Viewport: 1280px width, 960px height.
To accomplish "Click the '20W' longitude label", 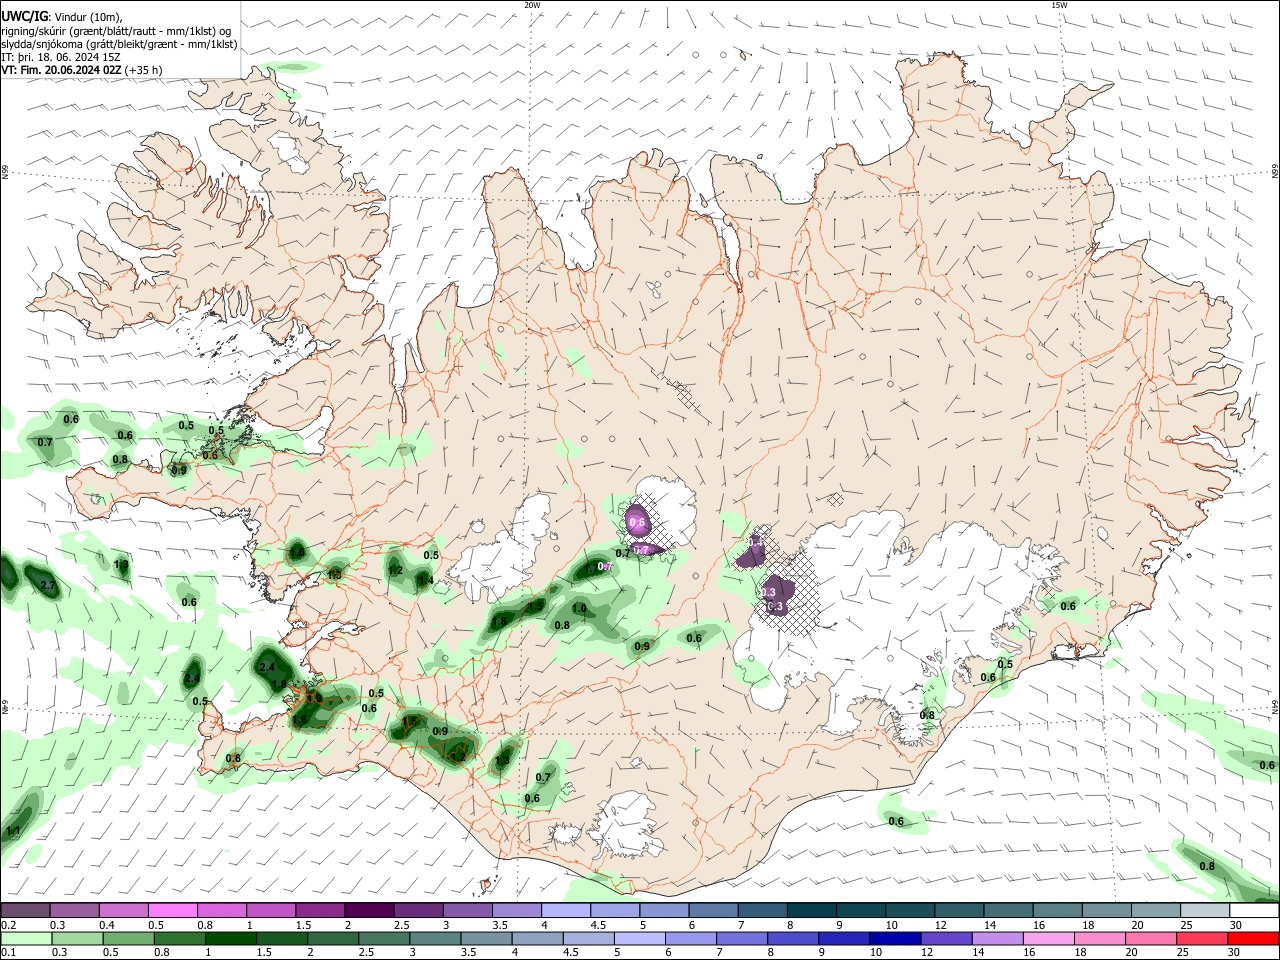I will (x=532, y=5).
